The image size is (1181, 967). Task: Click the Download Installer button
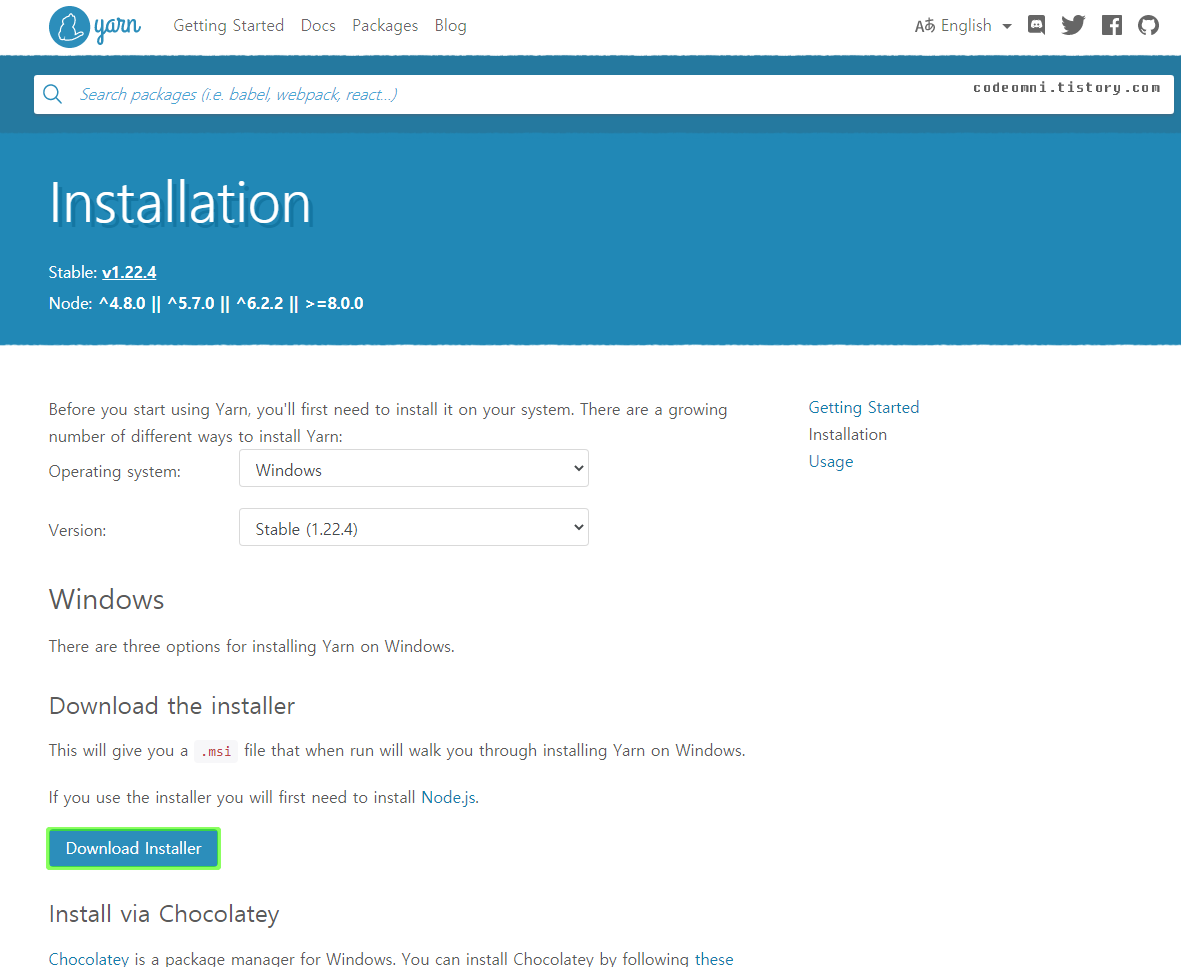[x=133, y=848]
